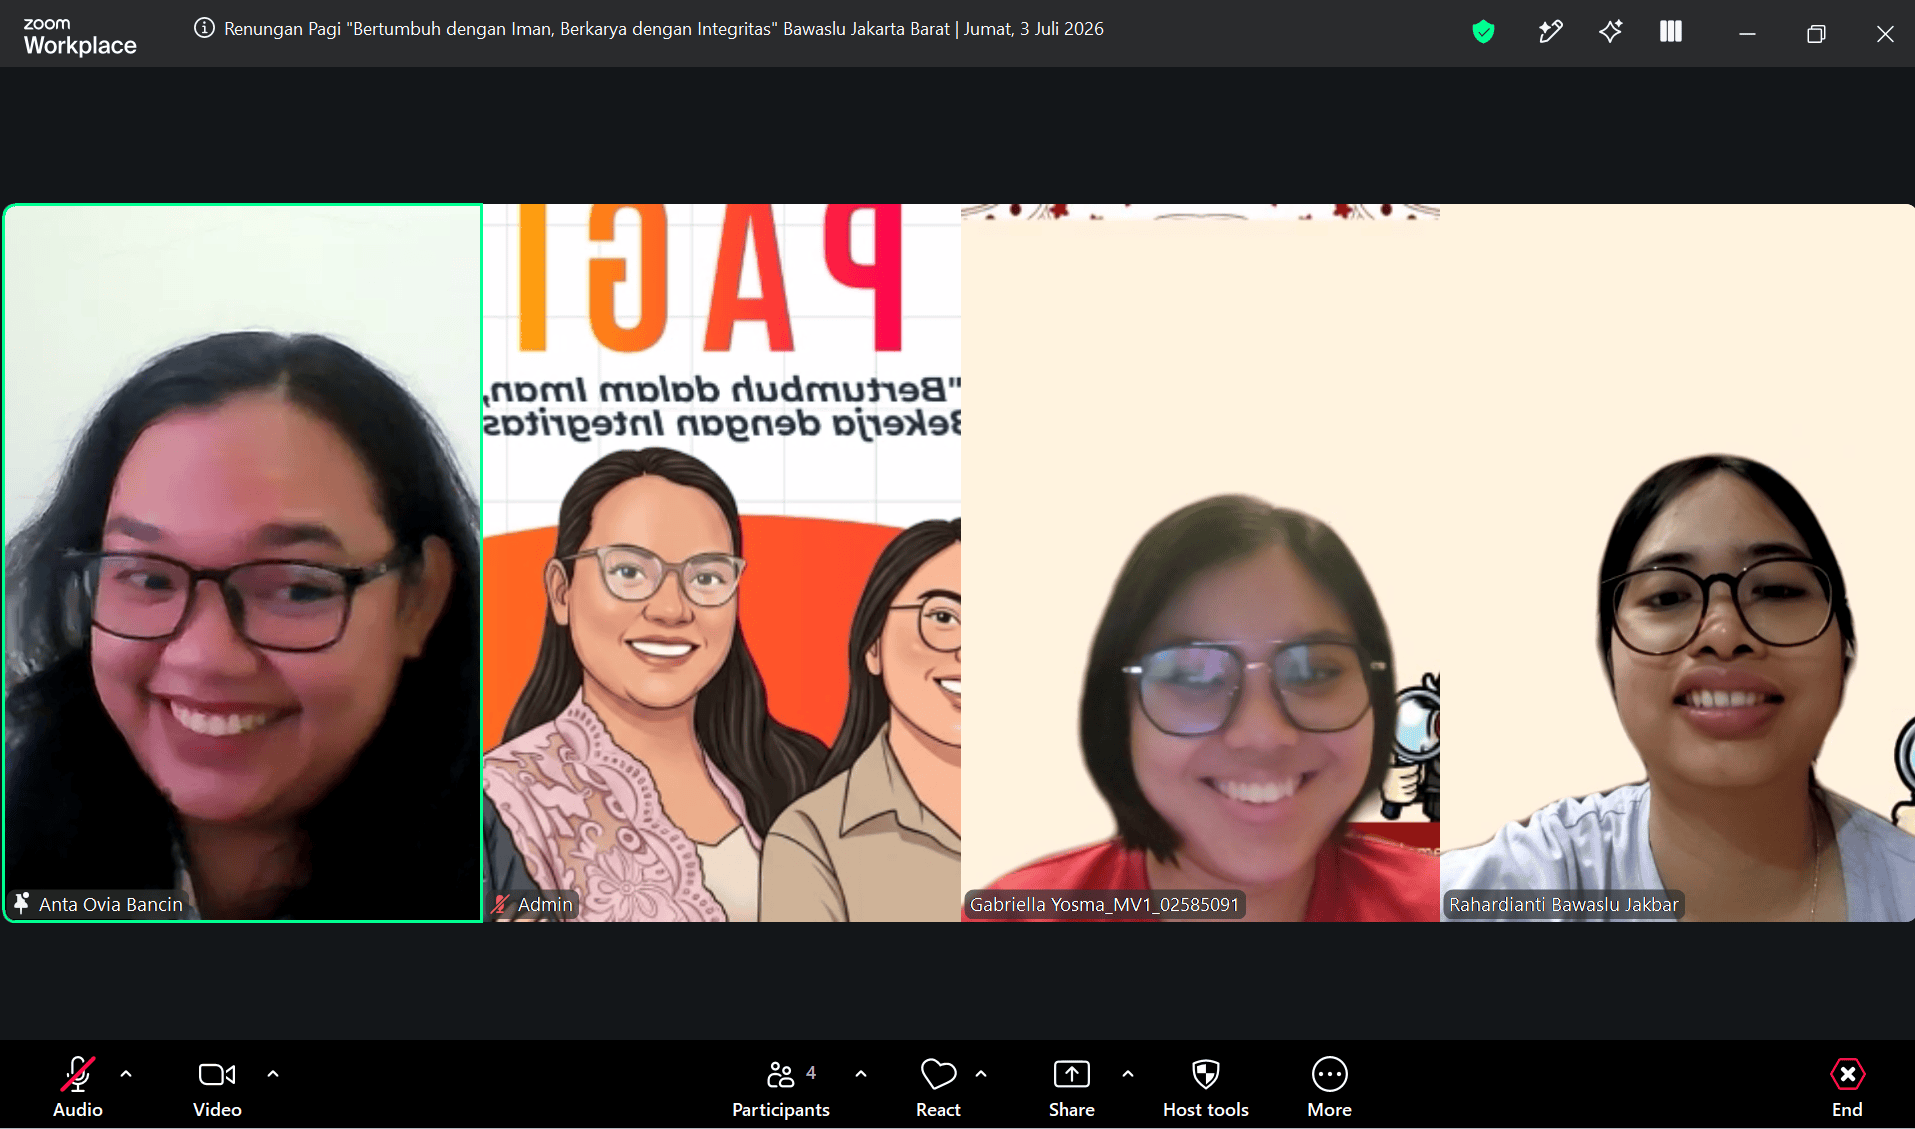Image resolution: width=1915 pixels, height=1129 pixels.
Task: Open Host tools shield menu
Action: pyautogui.click(x=1206, y=1087)
